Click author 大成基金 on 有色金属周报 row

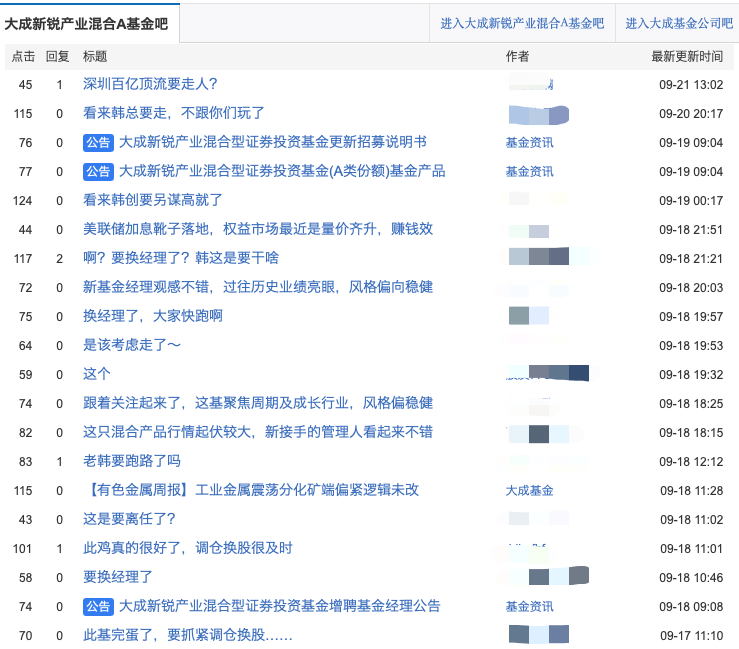[x=529, y=491]
